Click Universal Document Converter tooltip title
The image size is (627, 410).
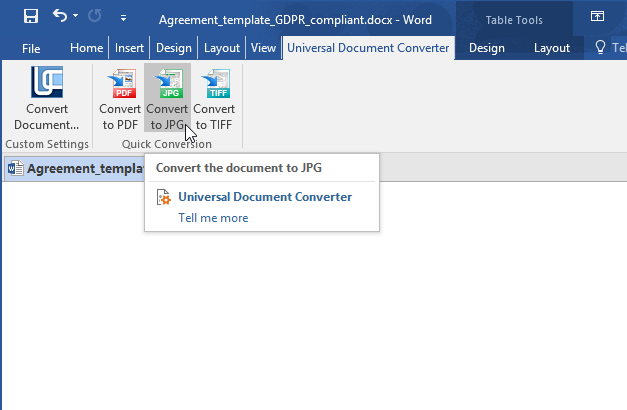point(265,197)
